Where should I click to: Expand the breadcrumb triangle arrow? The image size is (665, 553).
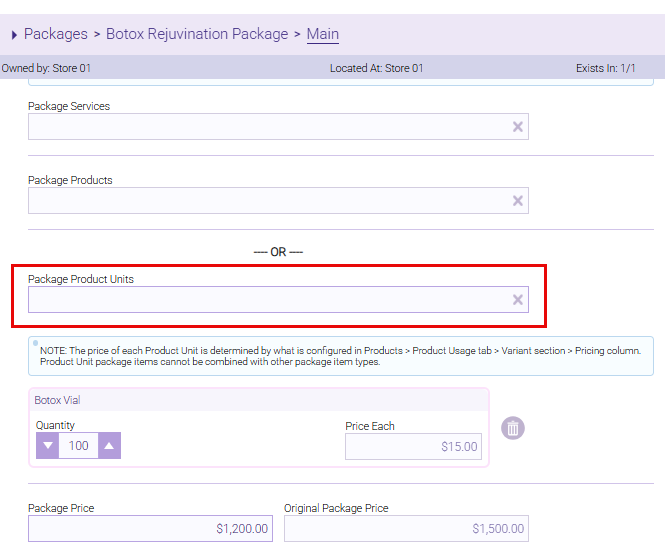click(x=14, y=35)
